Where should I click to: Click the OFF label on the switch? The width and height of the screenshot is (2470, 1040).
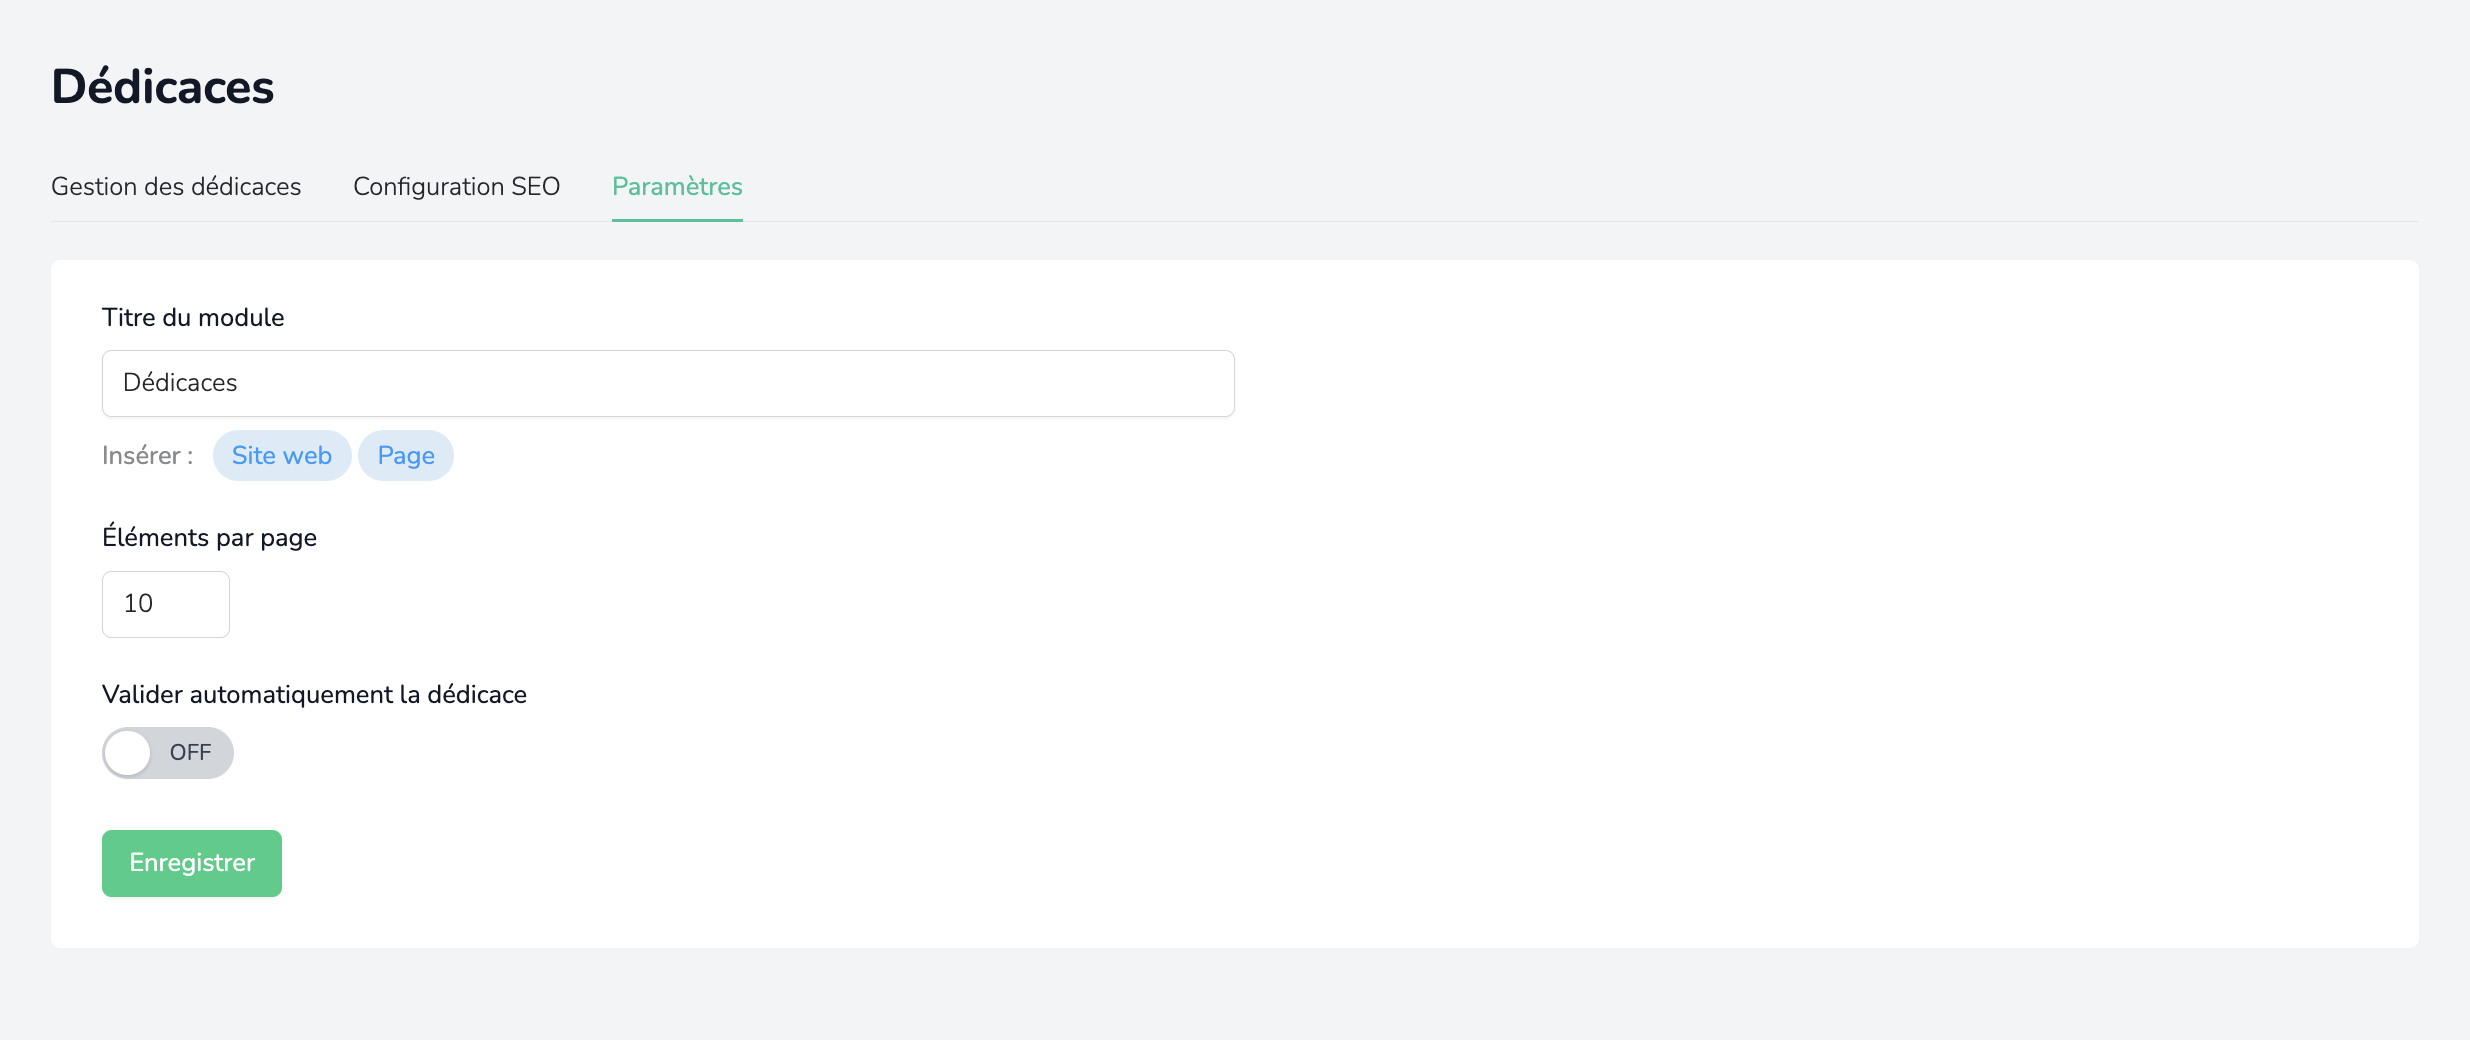tap(190, 753)
